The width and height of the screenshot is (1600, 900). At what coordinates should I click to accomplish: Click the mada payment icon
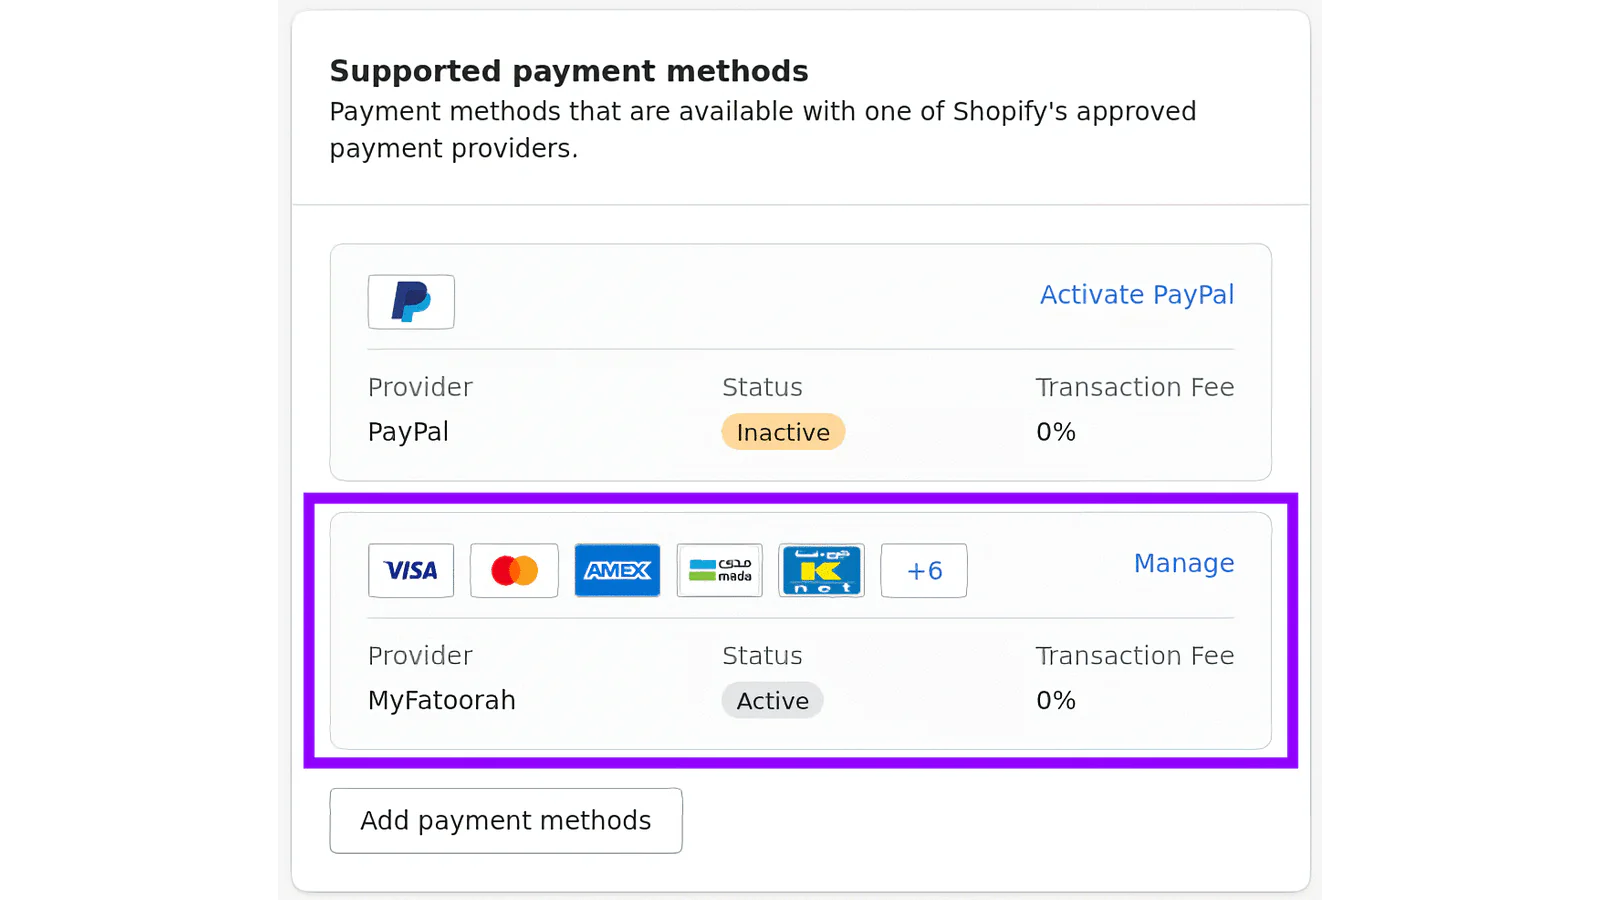[720, 571]
